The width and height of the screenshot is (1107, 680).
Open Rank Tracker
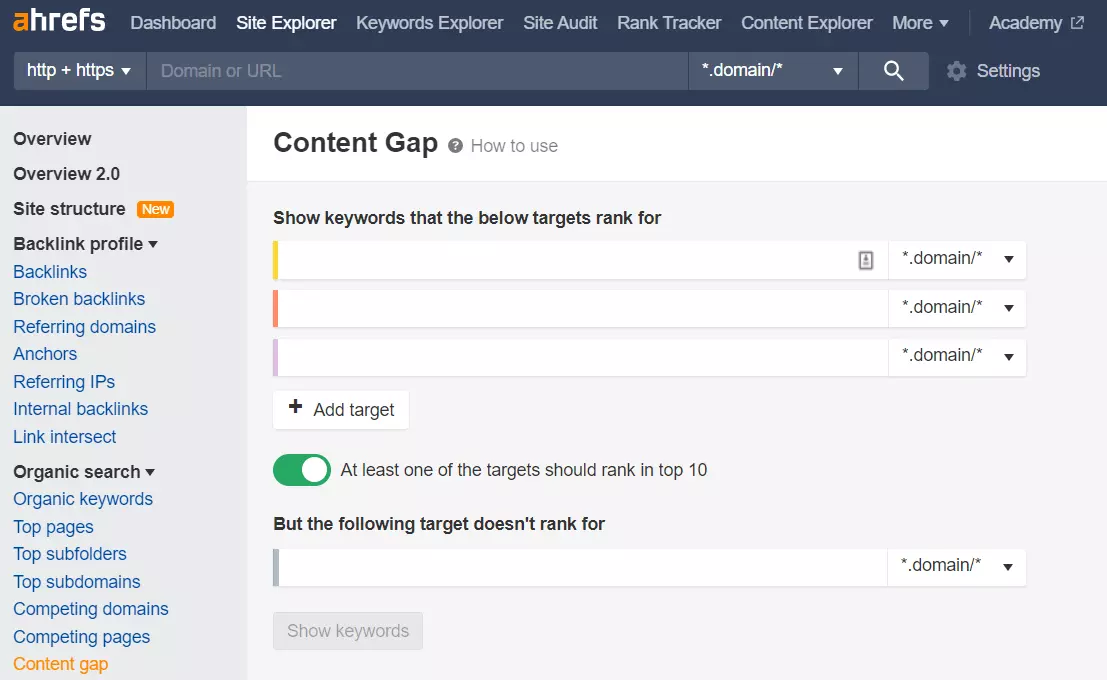pos(669,23)
